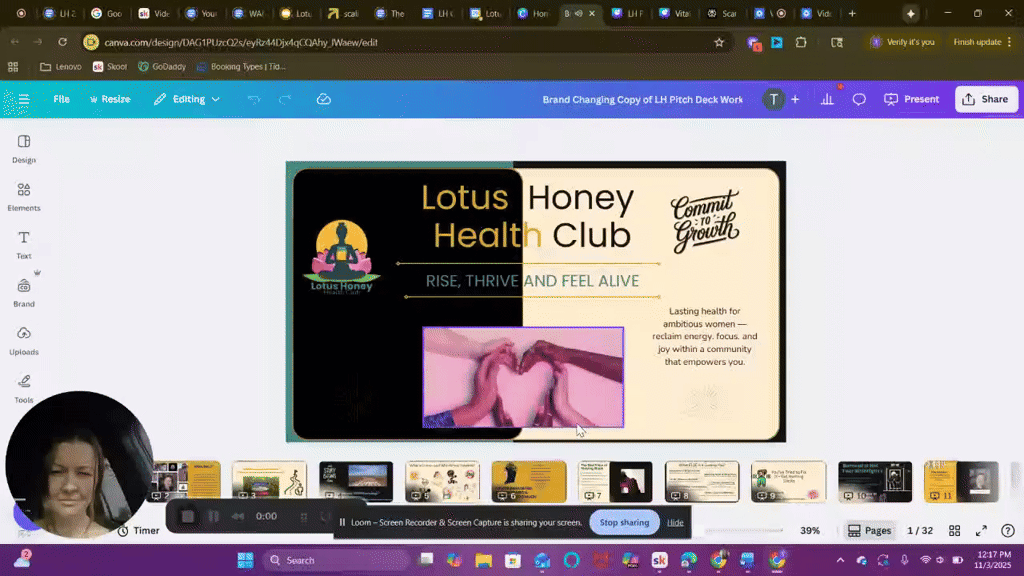Reload the browser page
Image resolution: width=1024 pixels, height=576 pixels.
click(x=63, y=42)
